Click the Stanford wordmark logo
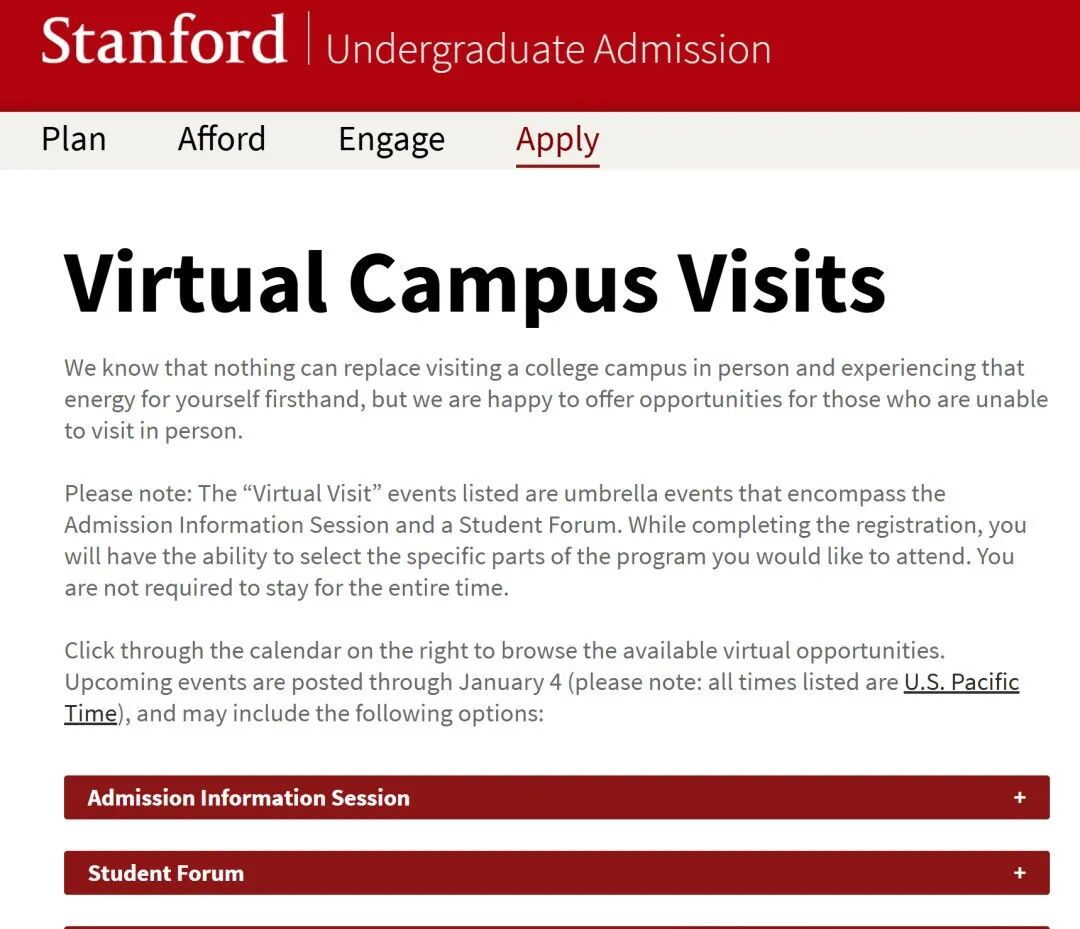The width and height of the screenshot is (1080, 929). [x=164, y=42]
